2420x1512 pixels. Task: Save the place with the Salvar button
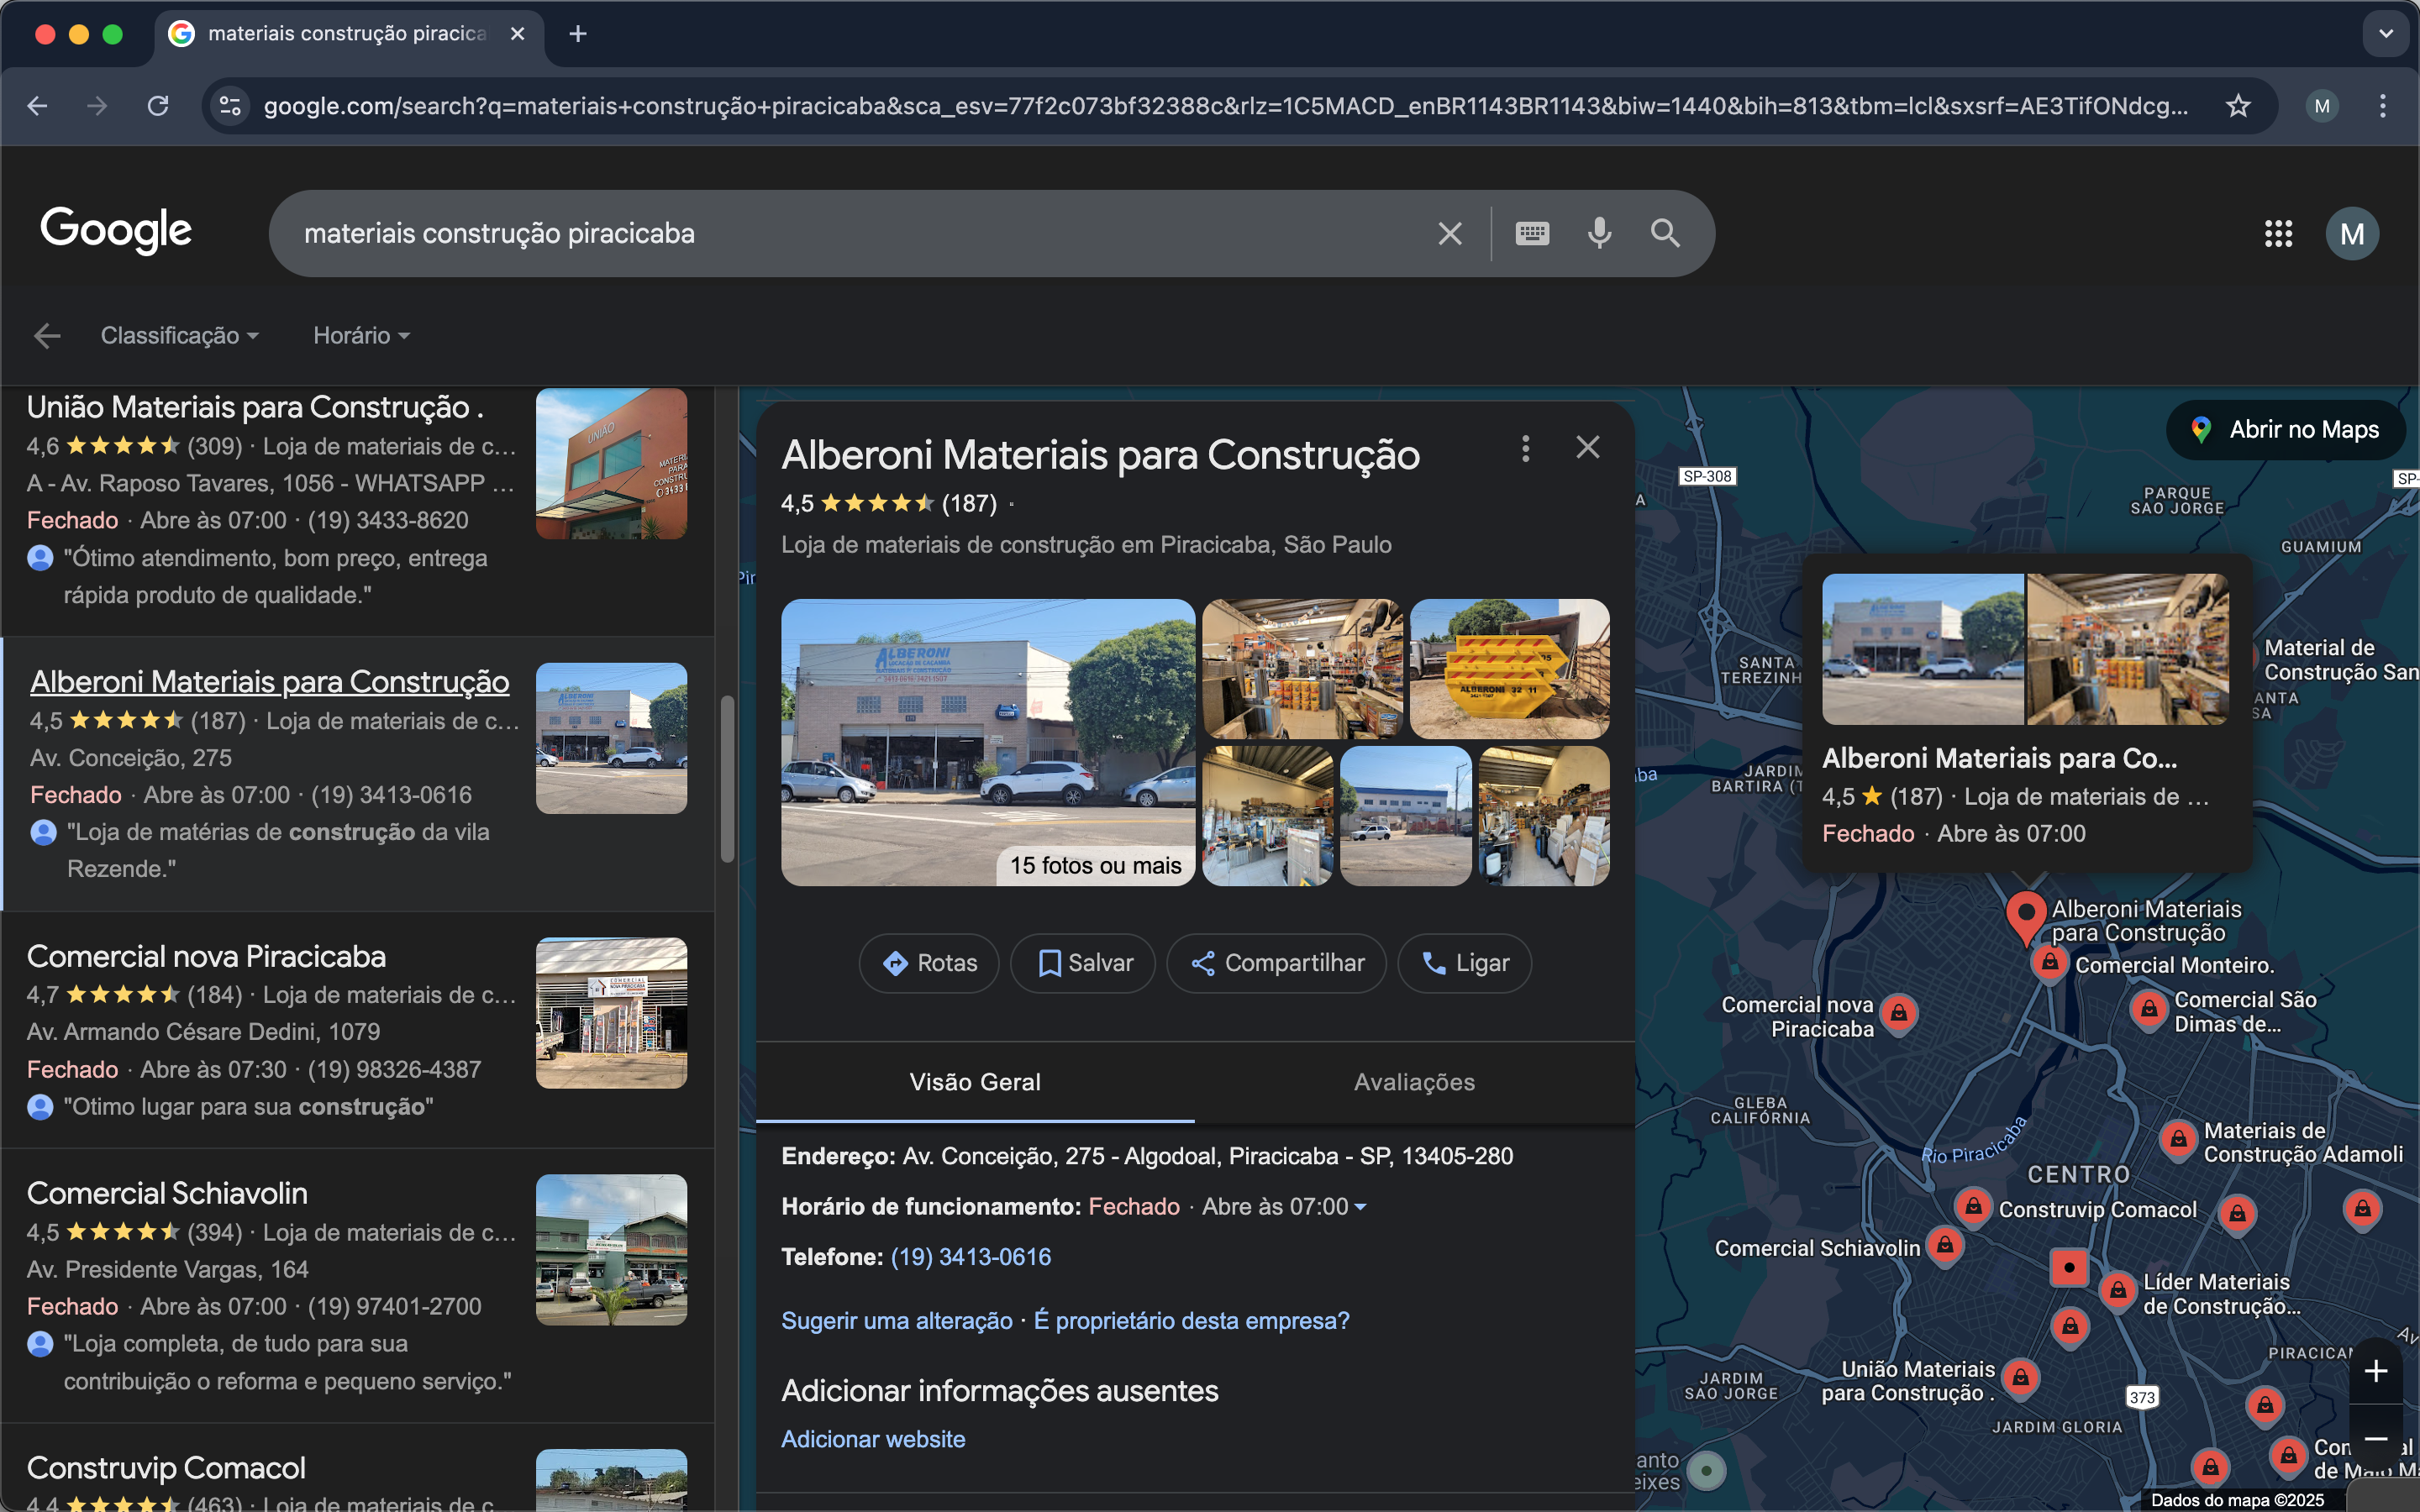(x=1083, y=963)
